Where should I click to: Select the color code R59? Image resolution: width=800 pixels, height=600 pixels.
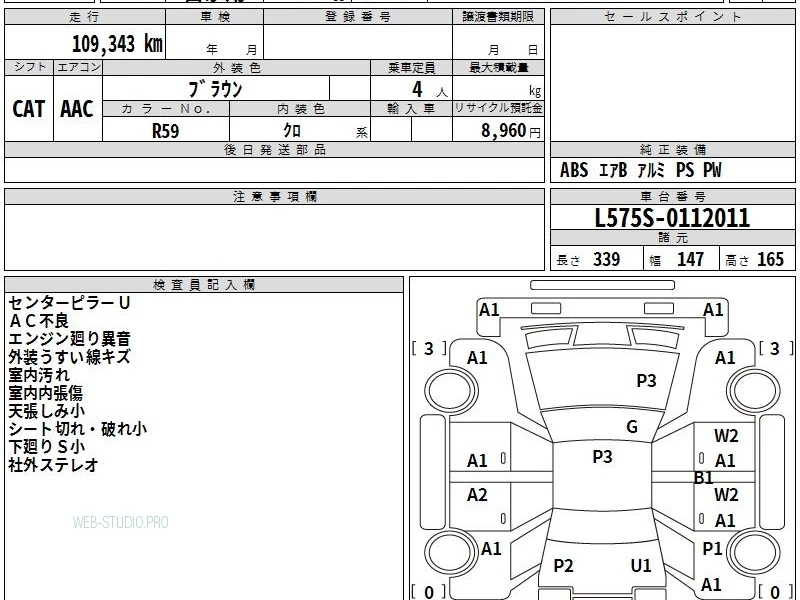coord(166,131)
